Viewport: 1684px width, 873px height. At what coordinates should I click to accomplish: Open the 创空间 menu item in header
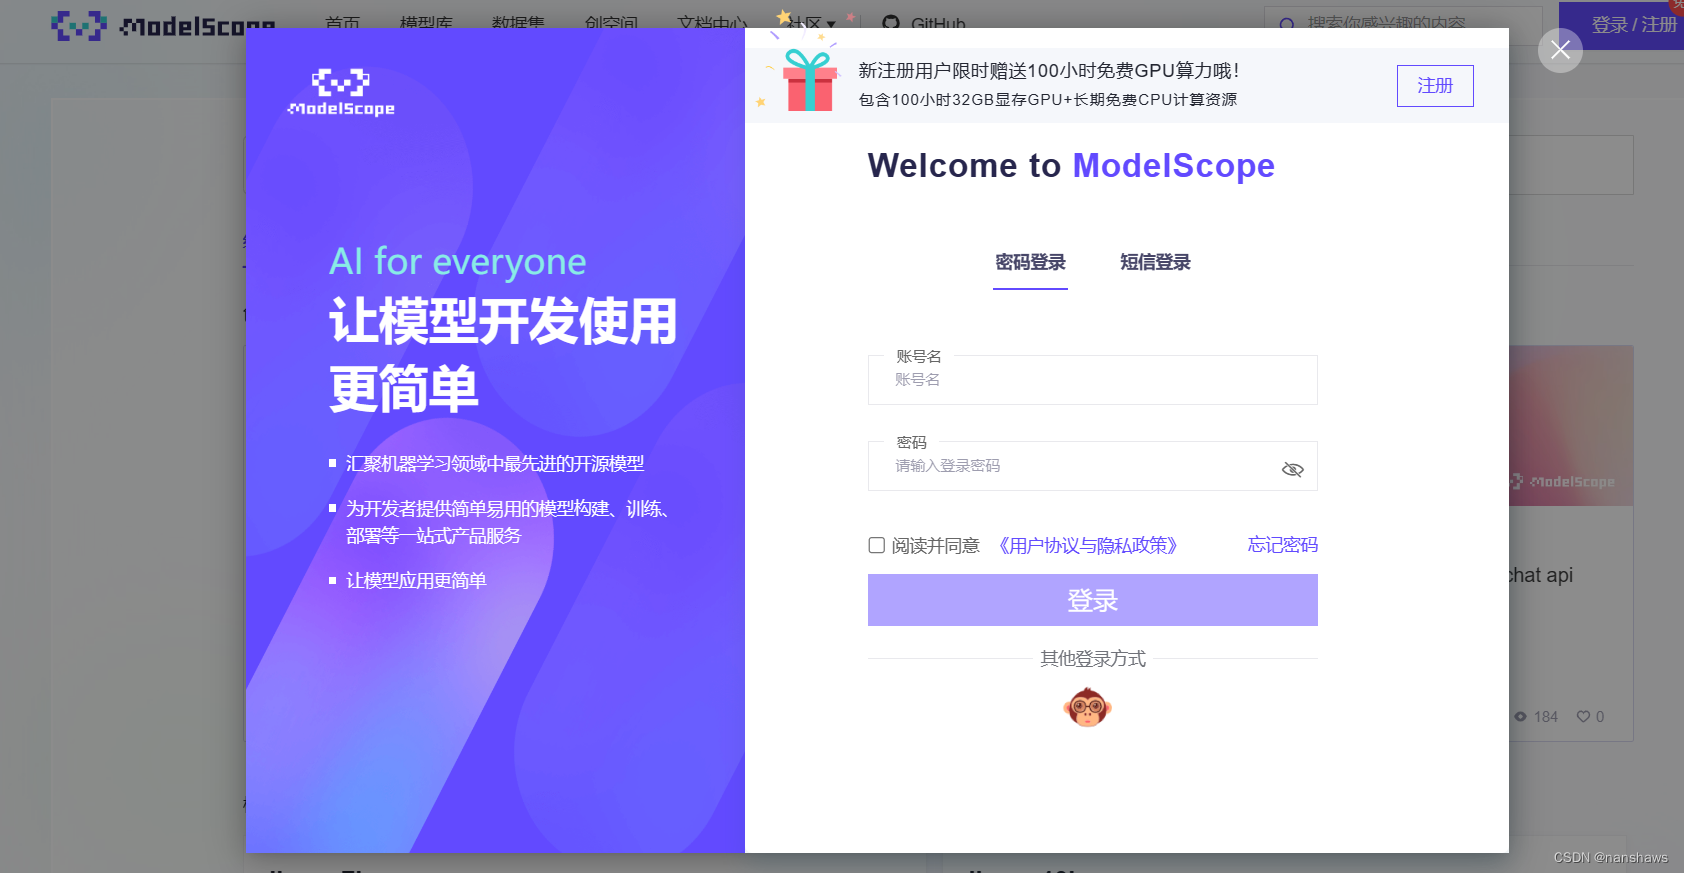611,23
